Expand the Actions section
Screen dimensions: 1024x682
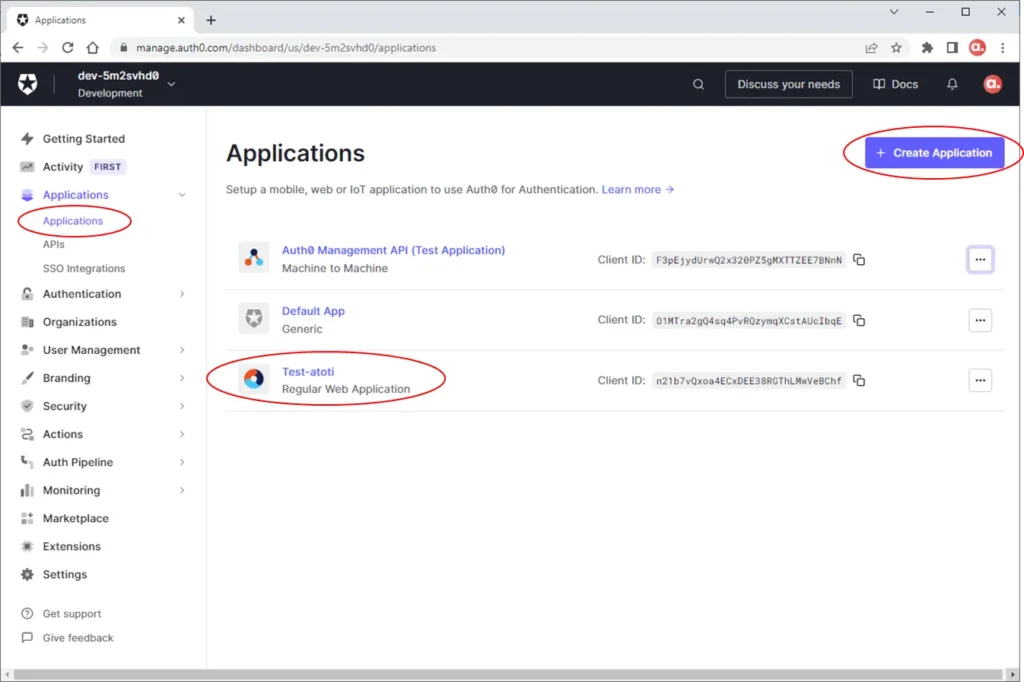182,434
